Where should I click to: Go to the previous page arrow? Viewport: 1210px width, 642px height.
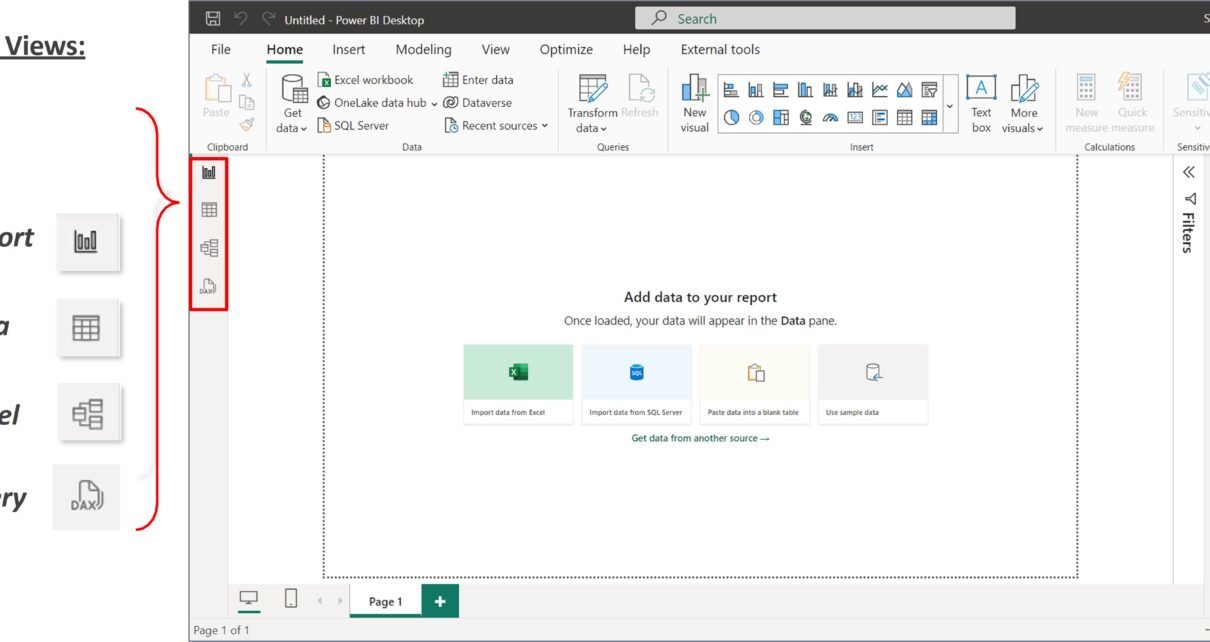[320, 600]
